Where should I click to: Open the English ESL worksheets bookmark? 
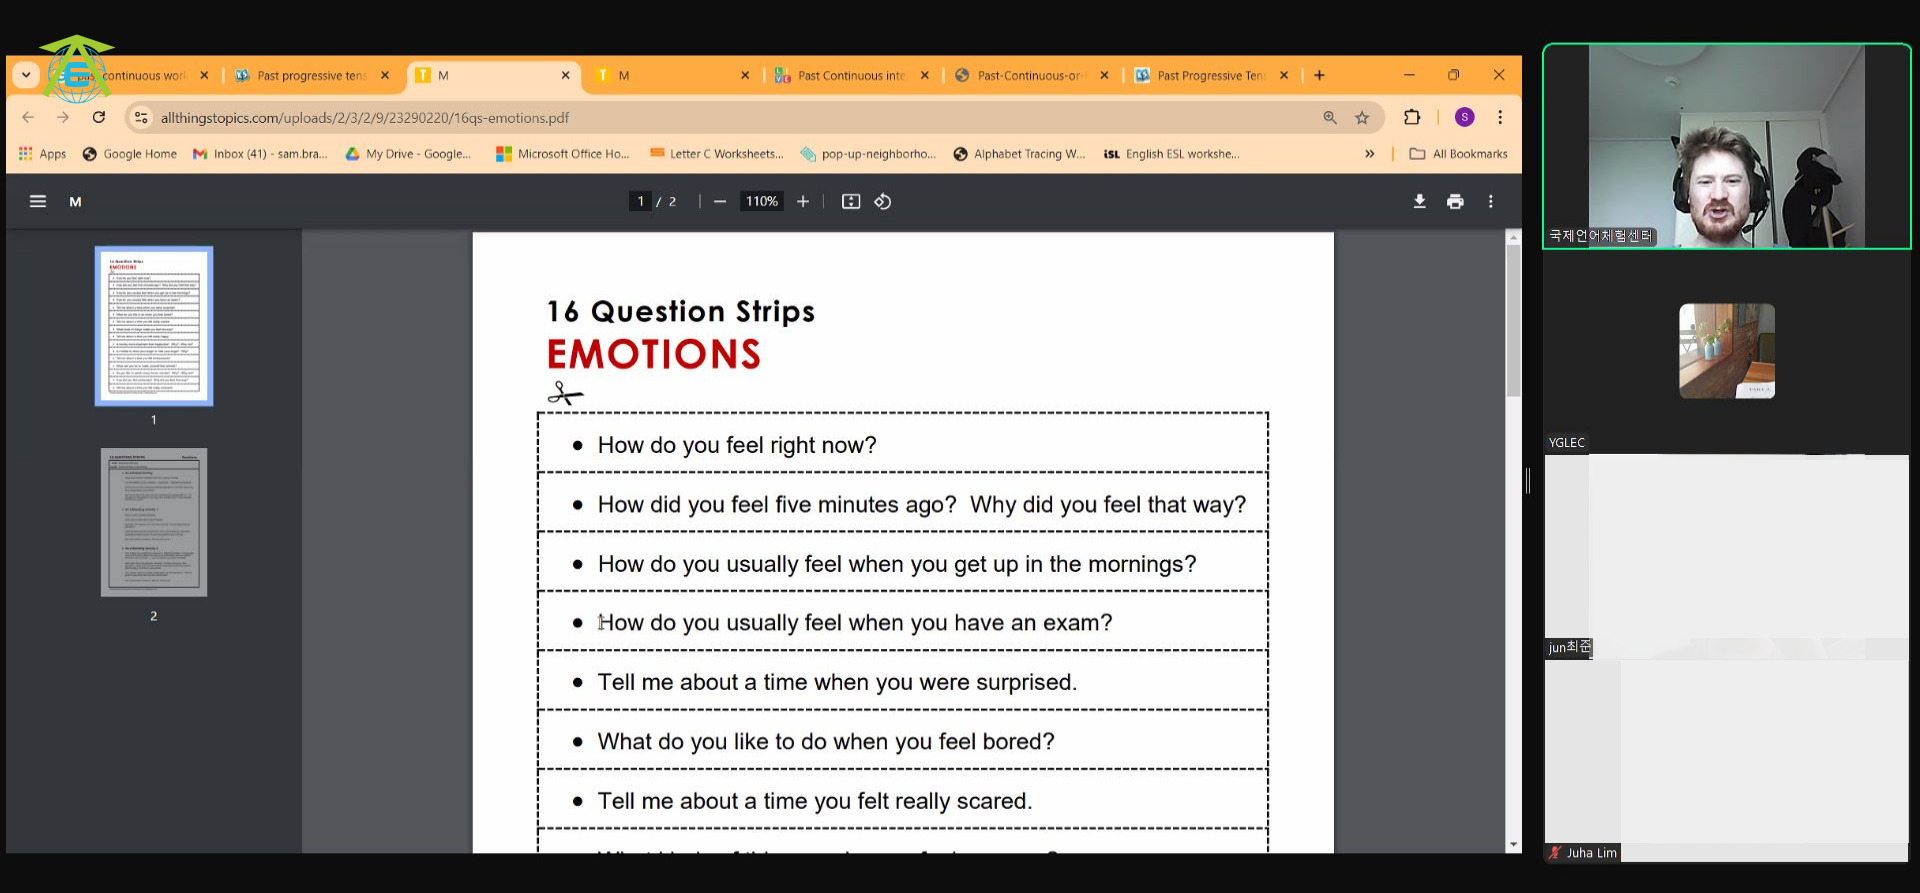click(x=1171, y=154)
